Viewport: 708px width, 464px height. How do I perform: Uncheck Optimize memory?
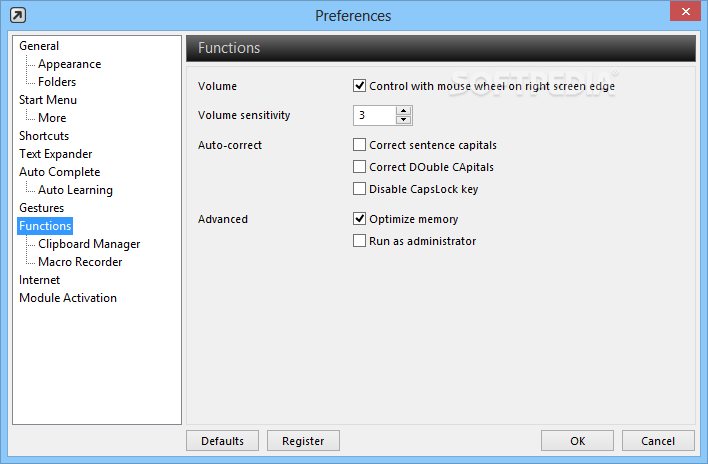click(x=359, y=219)
